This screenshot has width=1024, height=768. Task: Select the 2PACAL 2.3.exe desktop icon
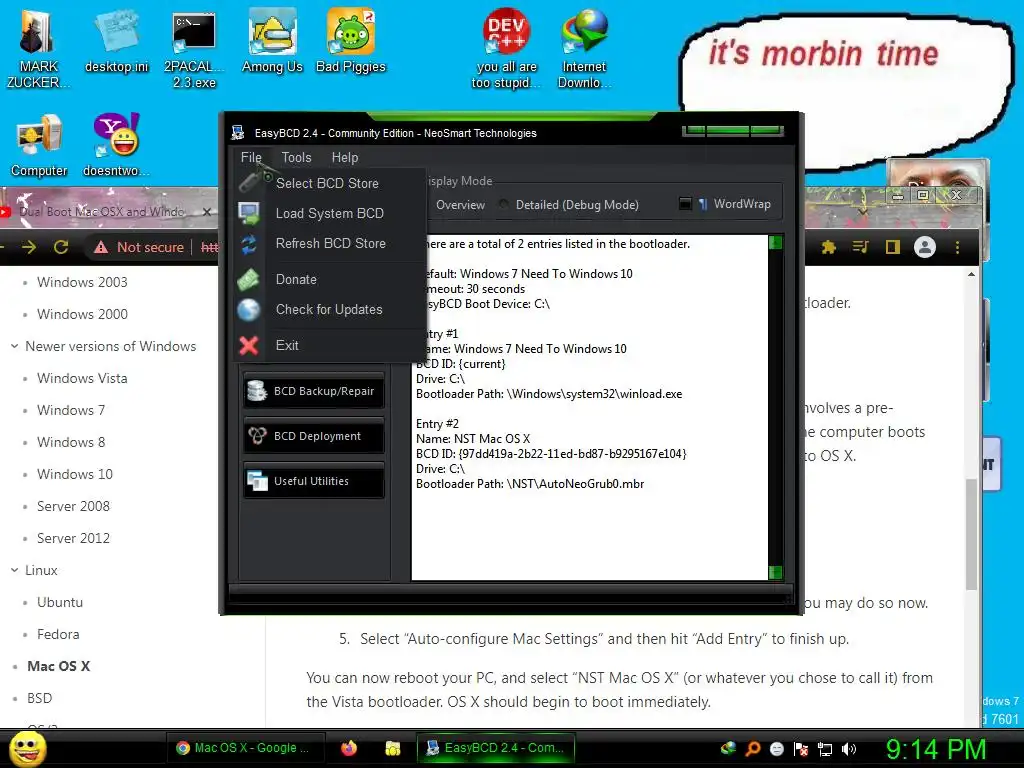point(194,50)
